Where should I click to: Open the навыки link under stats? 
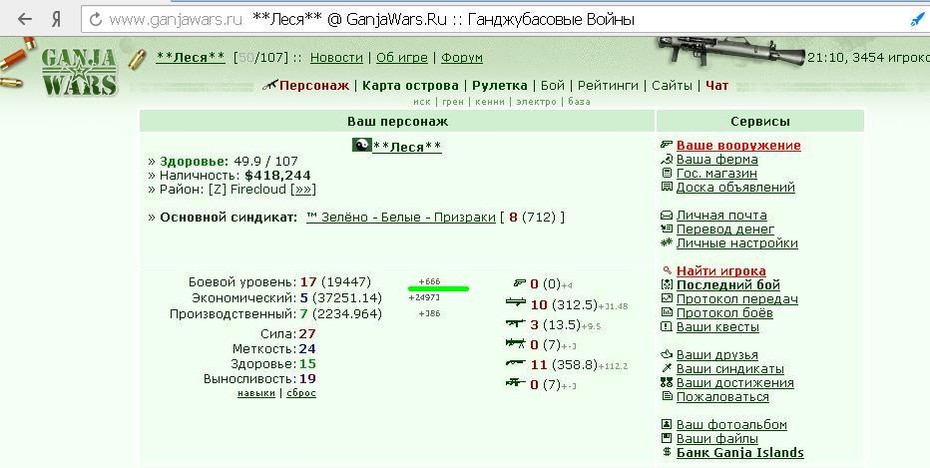click(x=256, y=393)
